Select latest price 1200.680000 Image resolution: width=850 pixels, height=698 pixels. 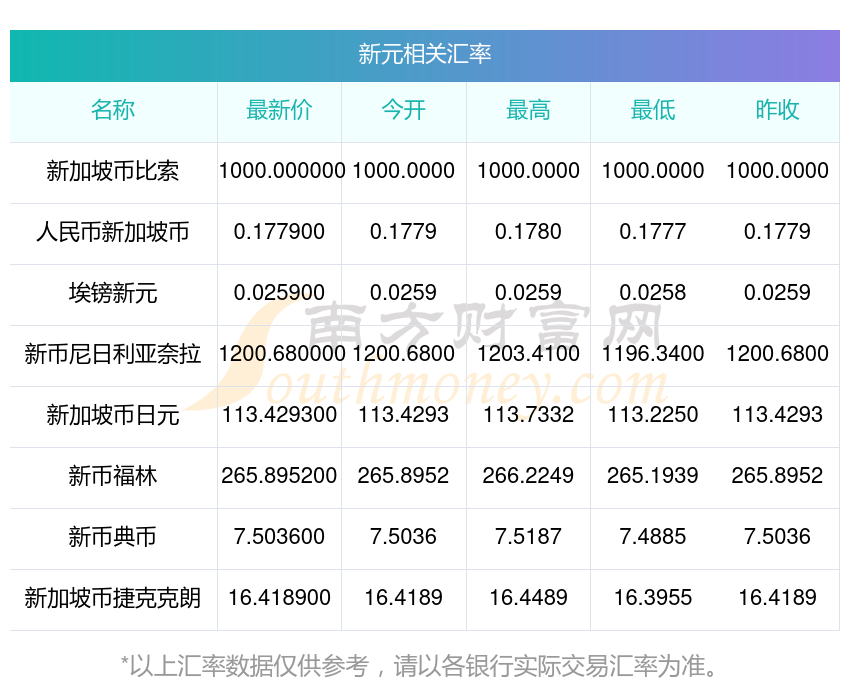click(282, 354)
